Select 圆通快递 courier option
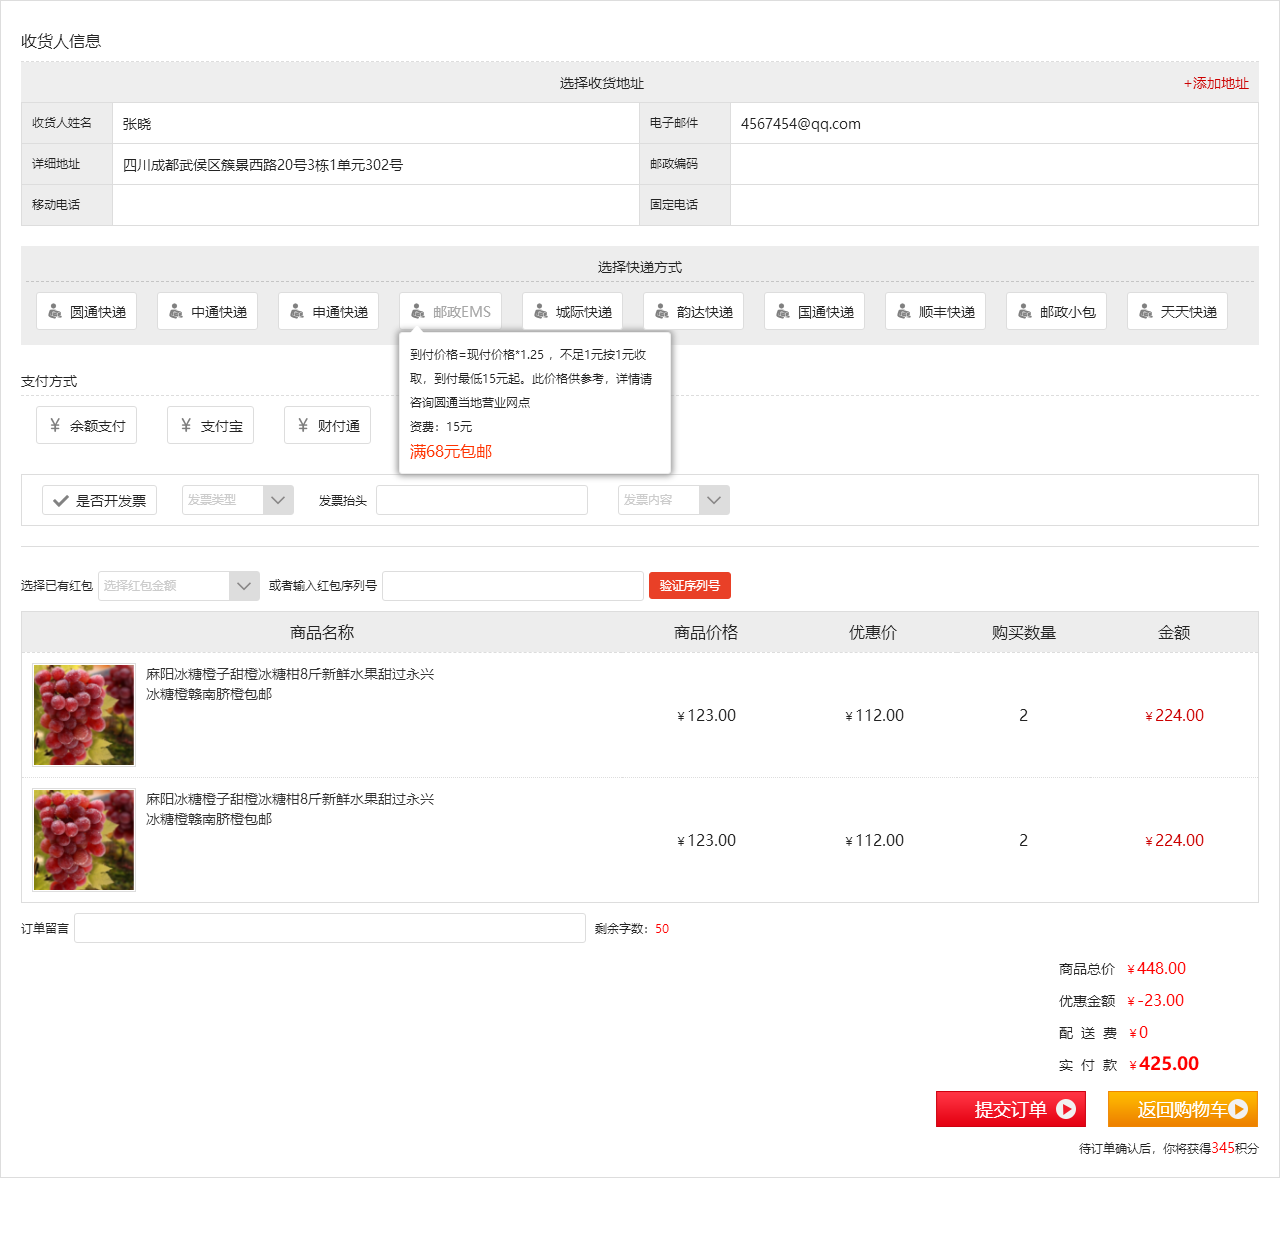This screenshot has height=1236, width=1280. point(87,312)
